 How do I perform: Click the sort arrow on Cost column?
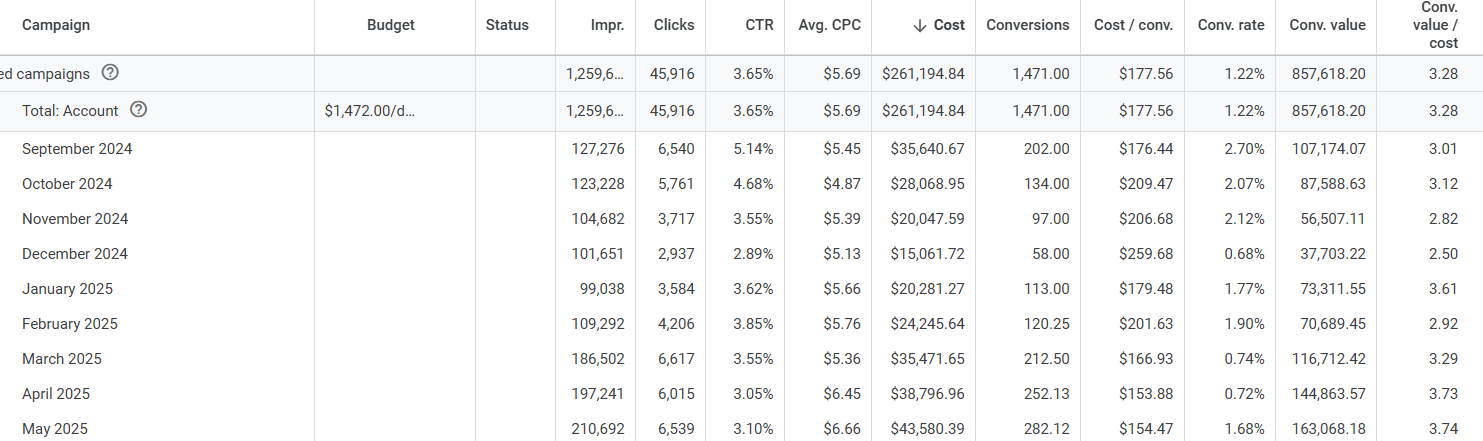920,25
